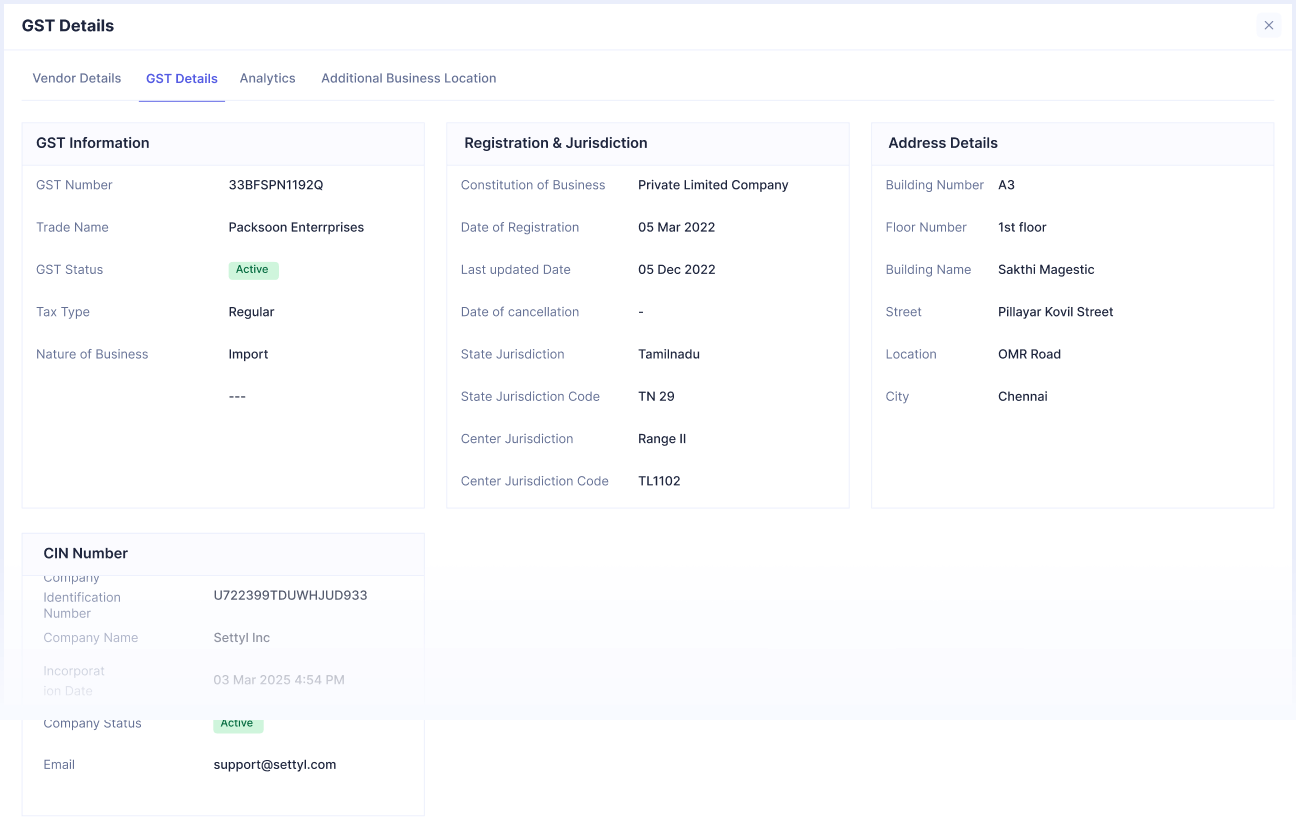Click the Tax Type value Regular
1296x820 pixels.
[251, 312]
